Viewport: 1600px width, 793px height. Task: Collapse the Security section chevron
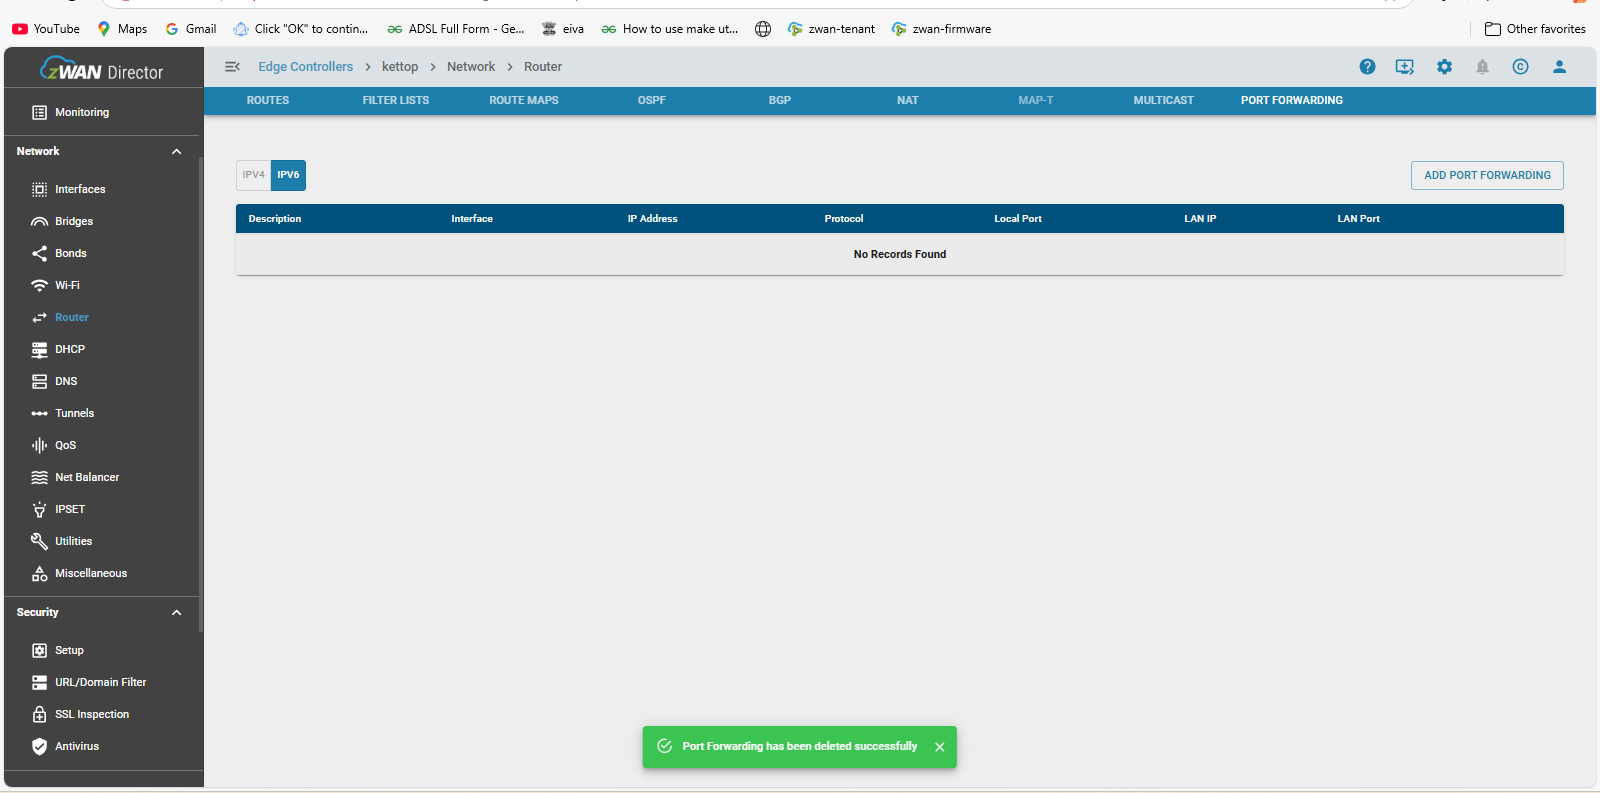176,613
